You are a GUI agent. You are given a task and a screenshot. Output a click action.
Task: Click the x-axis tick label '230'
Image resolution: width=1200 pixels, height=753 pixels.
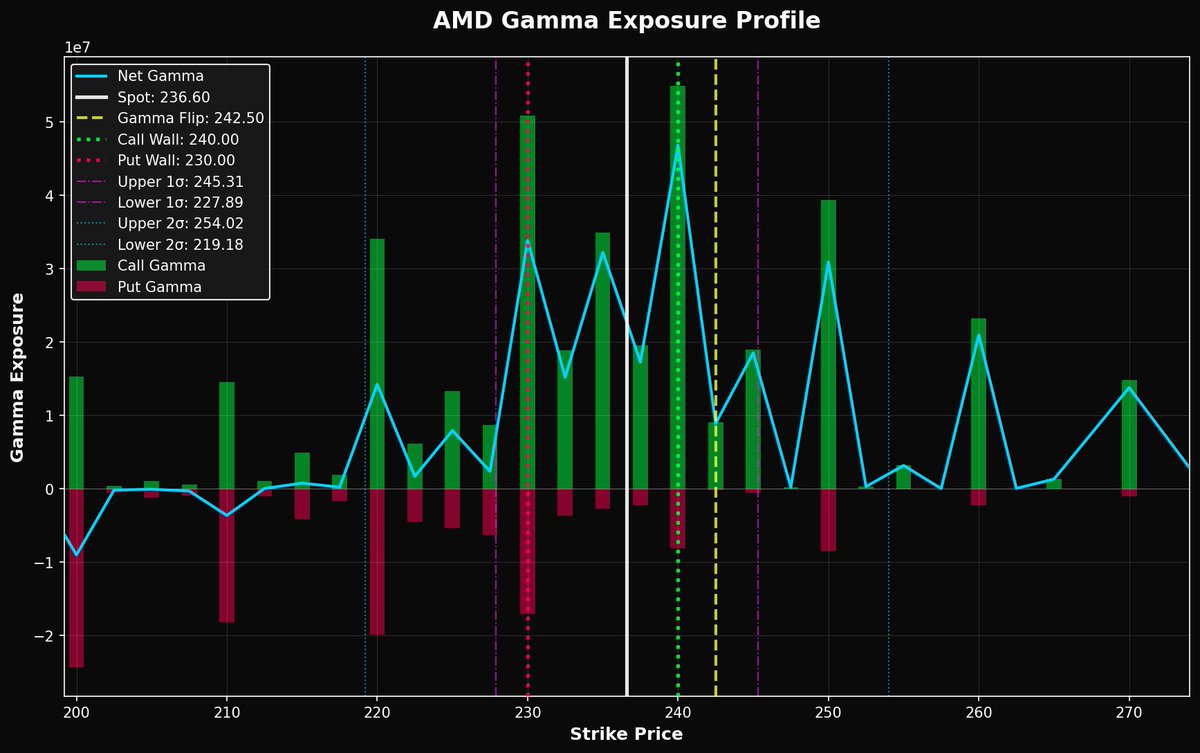click(528, 713)
